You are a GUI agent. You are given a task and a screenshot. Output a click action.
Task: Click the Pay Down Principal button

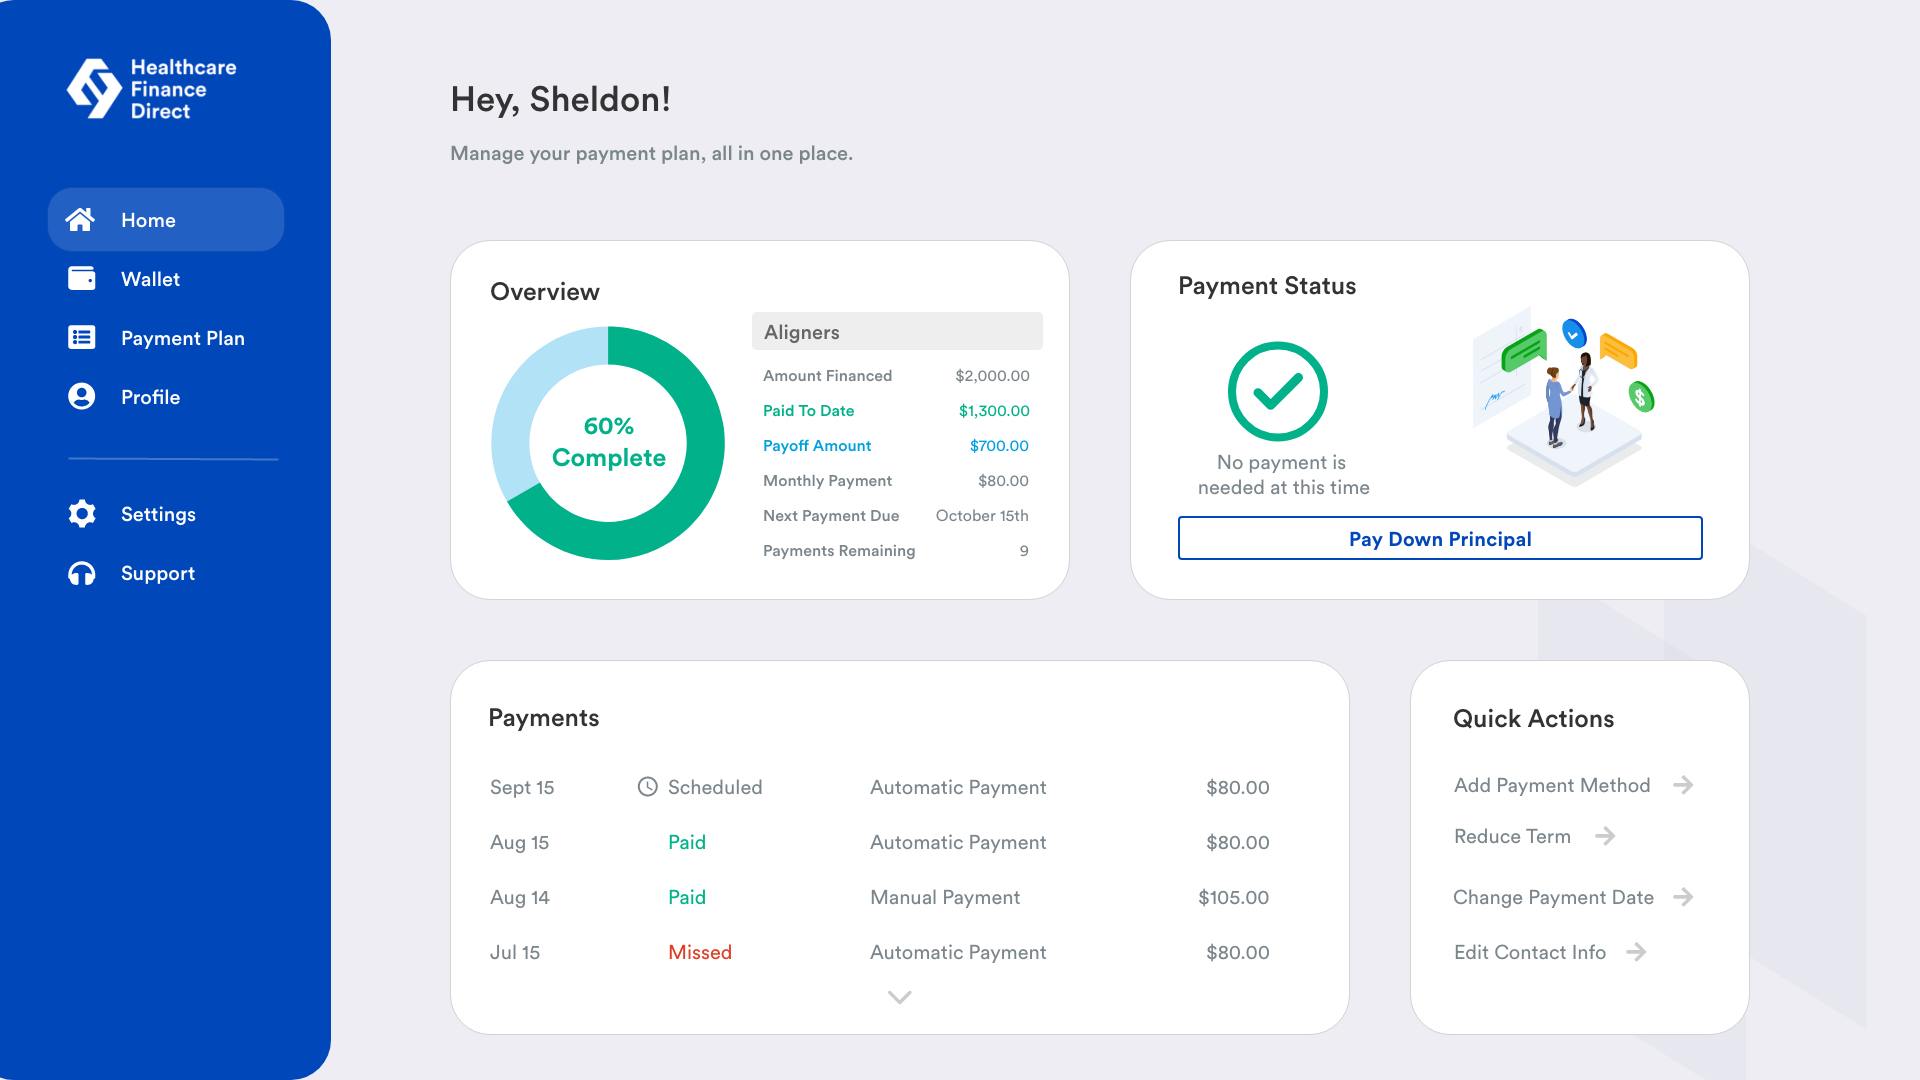(x=1439, y=538)
